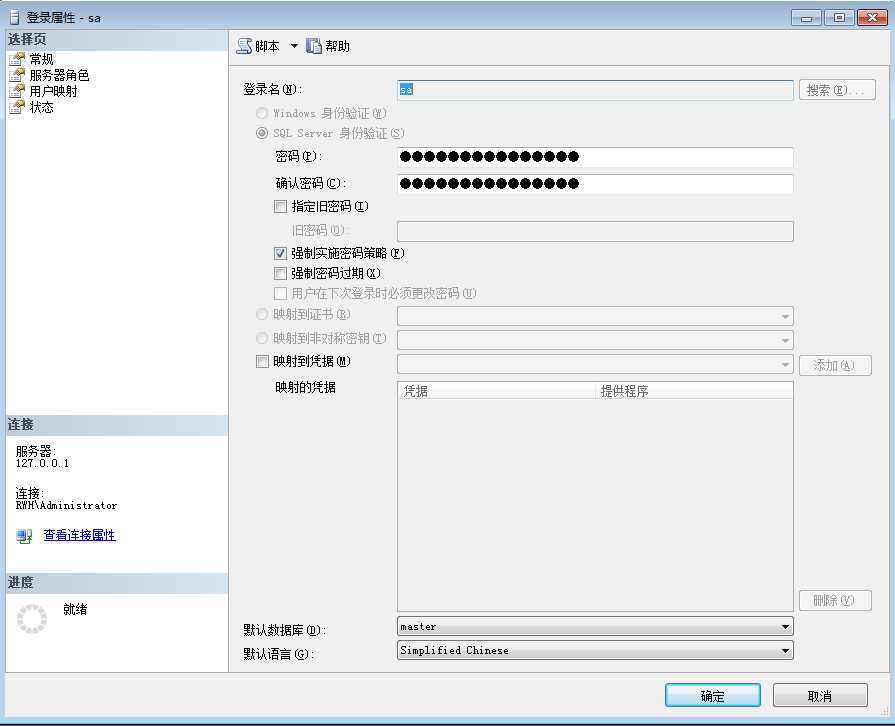895x726 pixels.
Task: Close the login properties window
Action: click(x=872, y=18)
